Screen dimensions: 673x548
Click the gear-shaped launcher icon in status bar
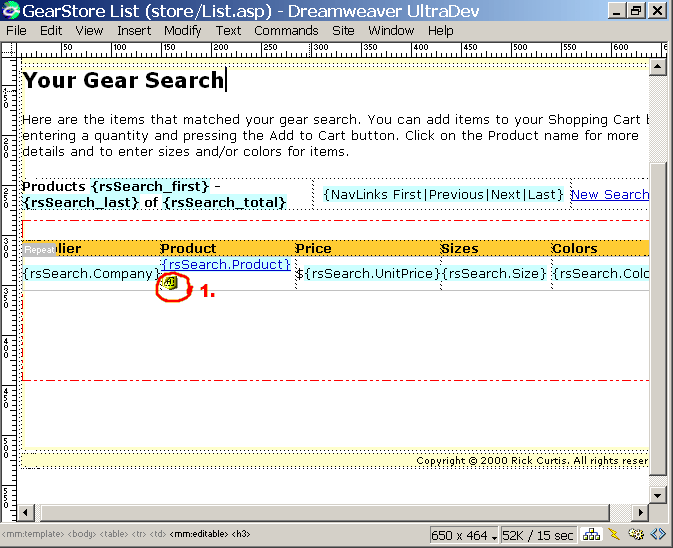click(x=637, y=535)
